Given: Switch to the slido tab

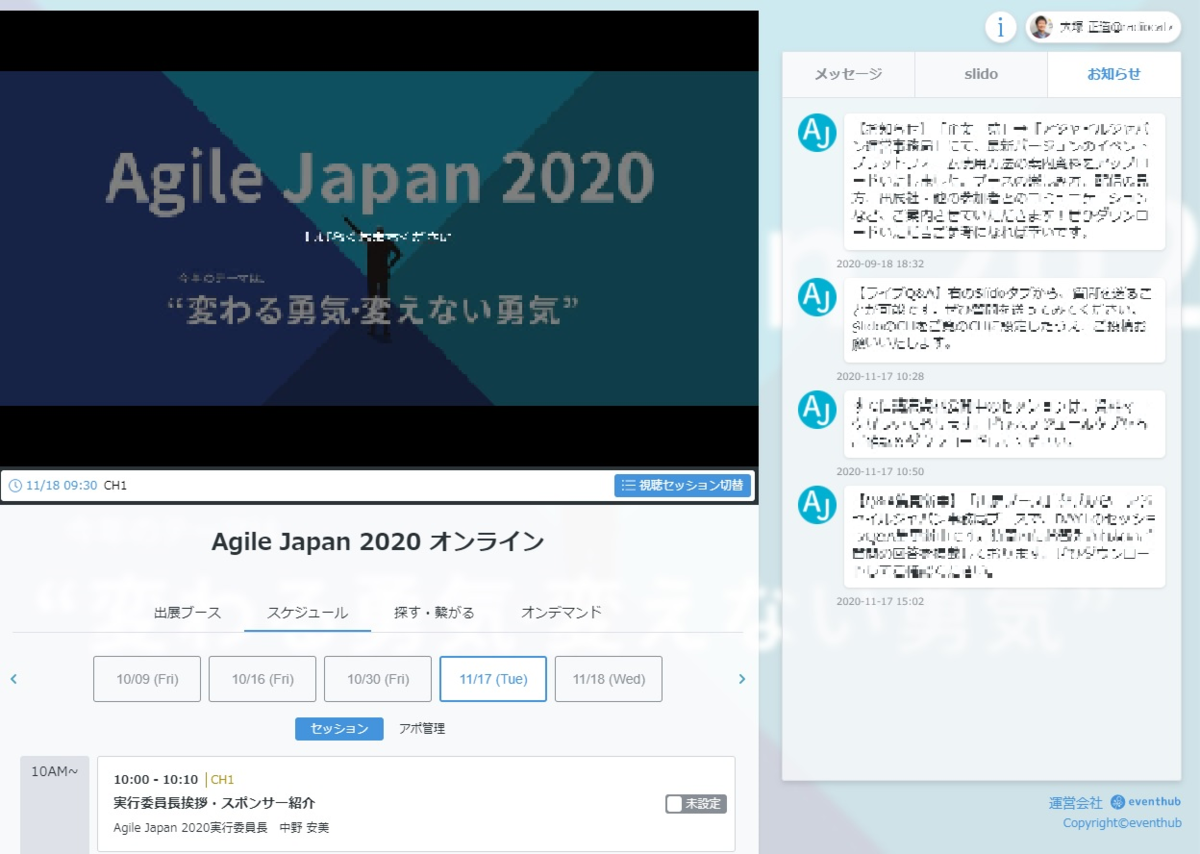Looking at the screenshot, I should click(981, 74).
